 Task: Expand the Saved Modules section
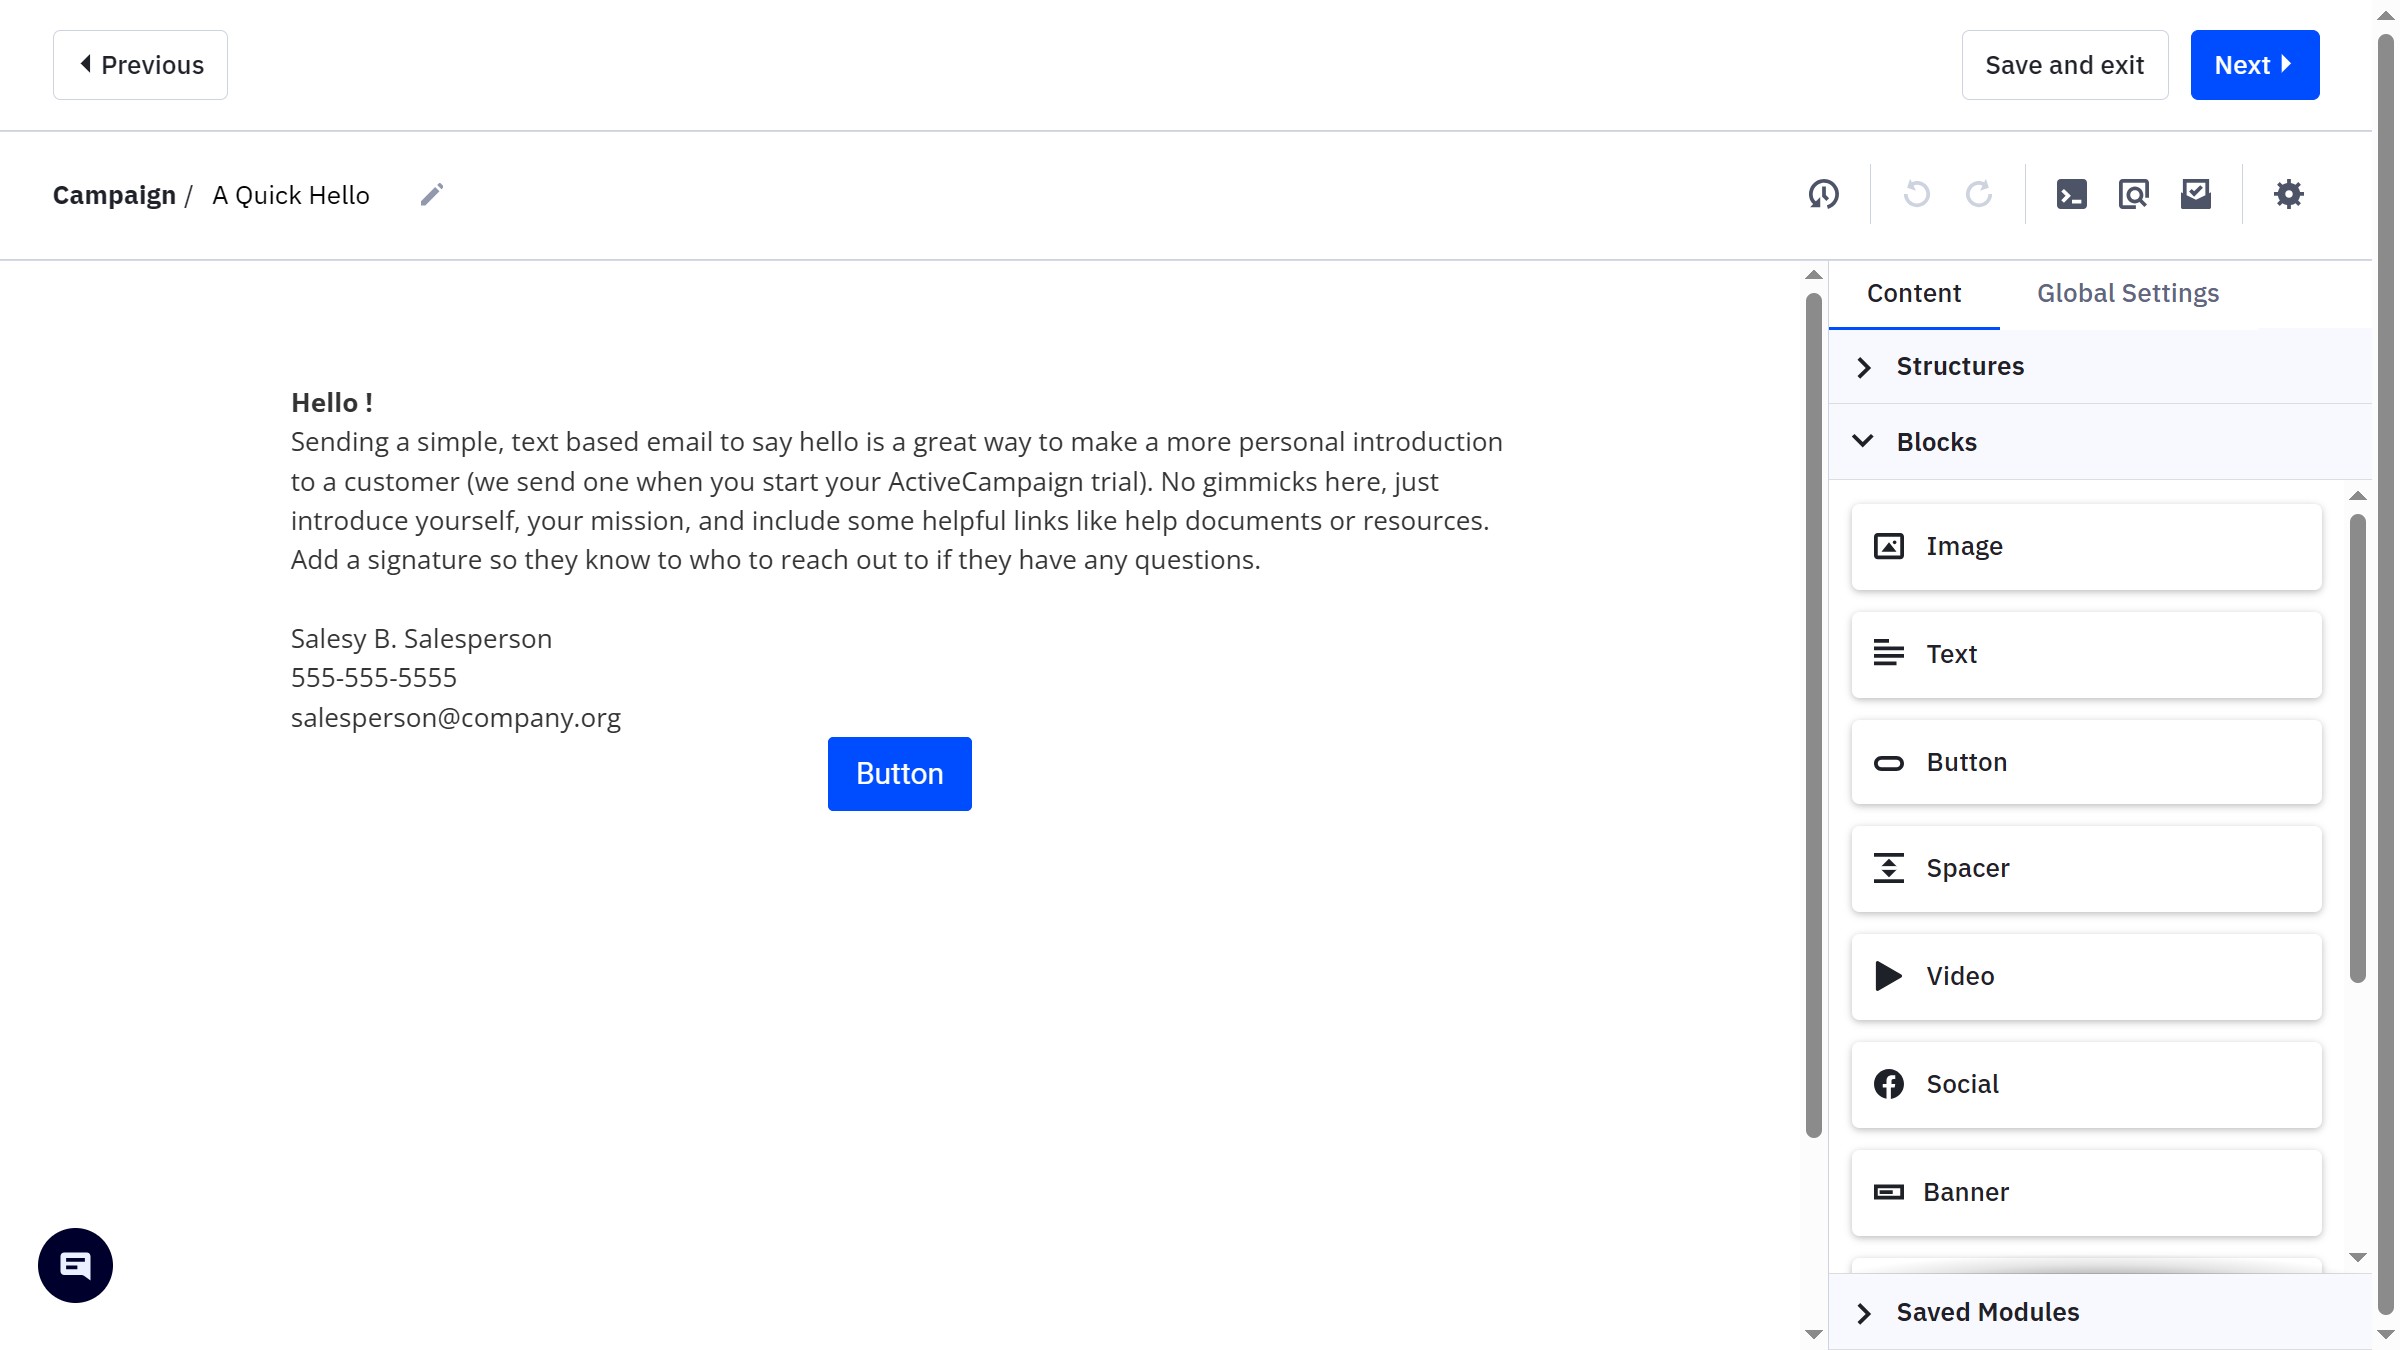click(x=1986, y=1312)
